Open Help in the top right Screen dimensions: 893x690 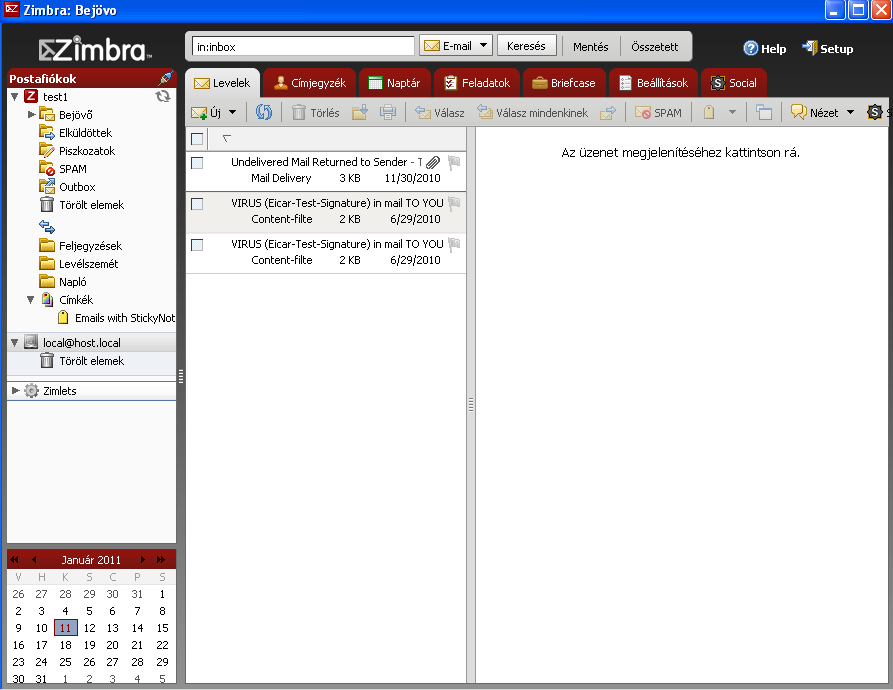point(765,49)
